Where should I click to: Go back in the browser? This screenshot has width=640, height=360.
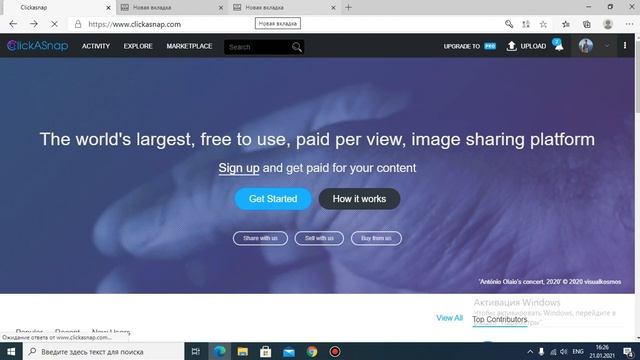(13, 24)
